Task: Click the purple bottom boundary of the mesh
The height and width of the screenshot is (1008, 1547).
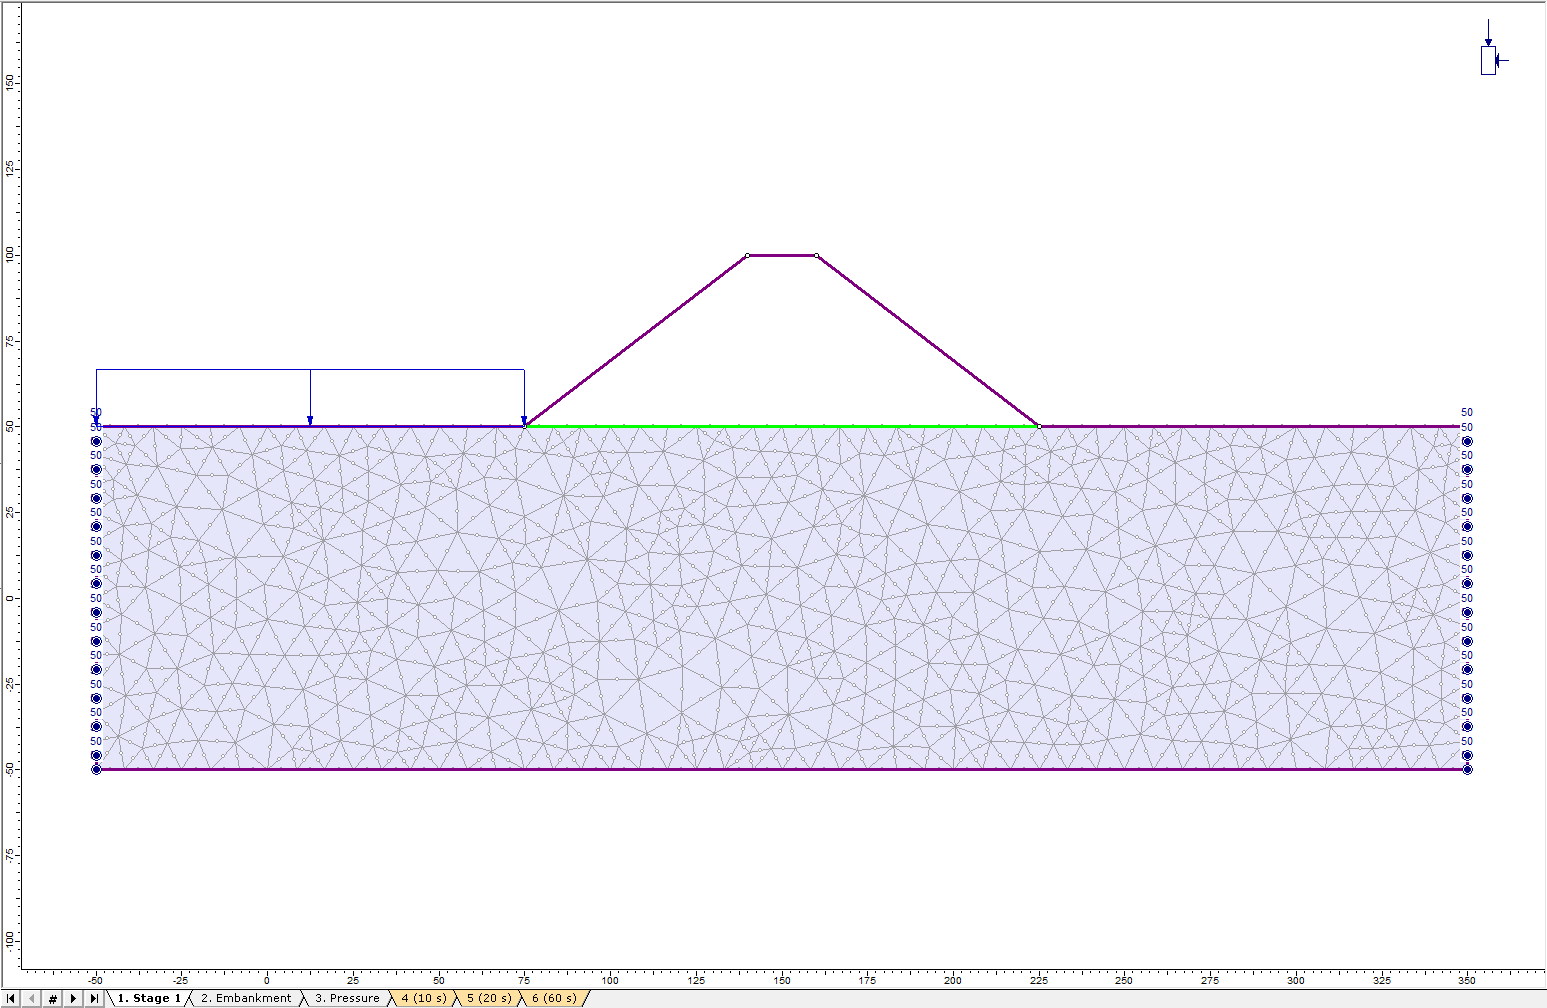Action: 780,769
